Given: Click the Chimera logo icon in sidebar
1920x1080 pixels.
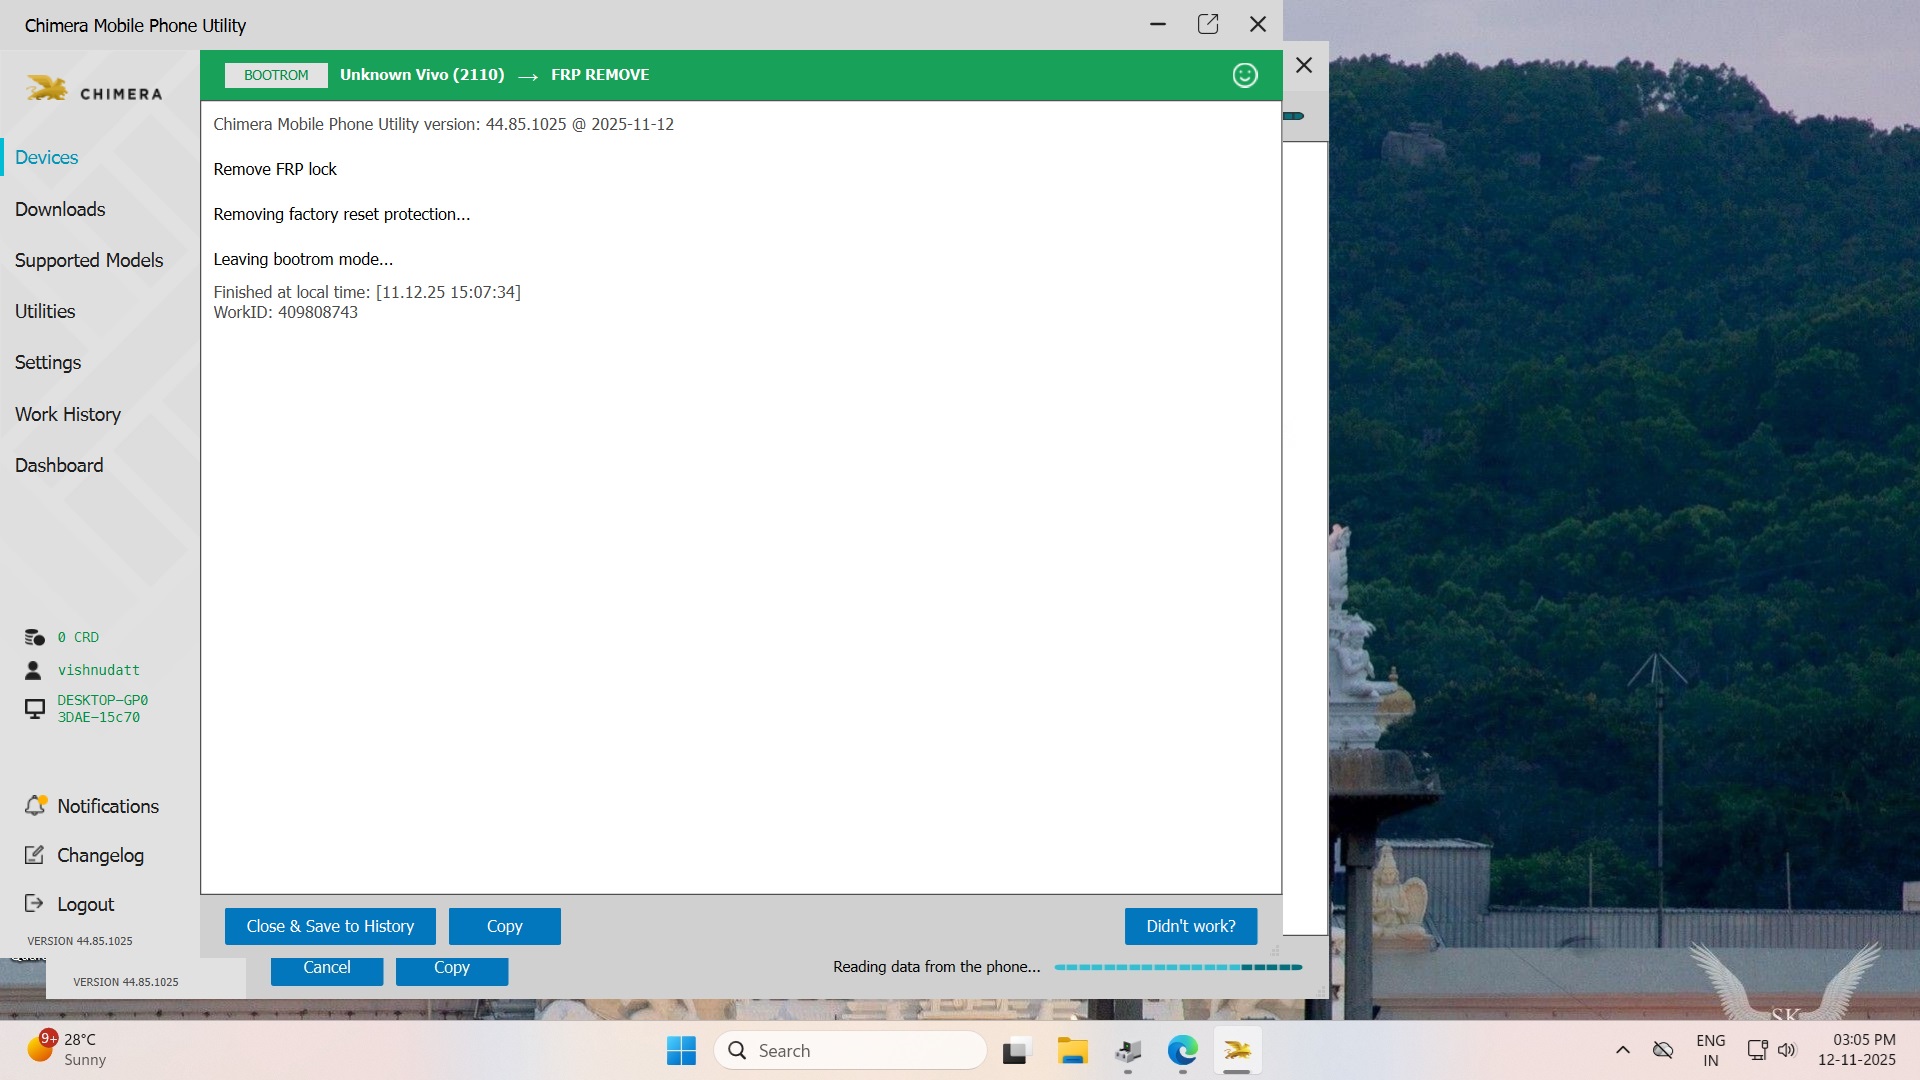Looking at the screenshot, I should [46, 89].
